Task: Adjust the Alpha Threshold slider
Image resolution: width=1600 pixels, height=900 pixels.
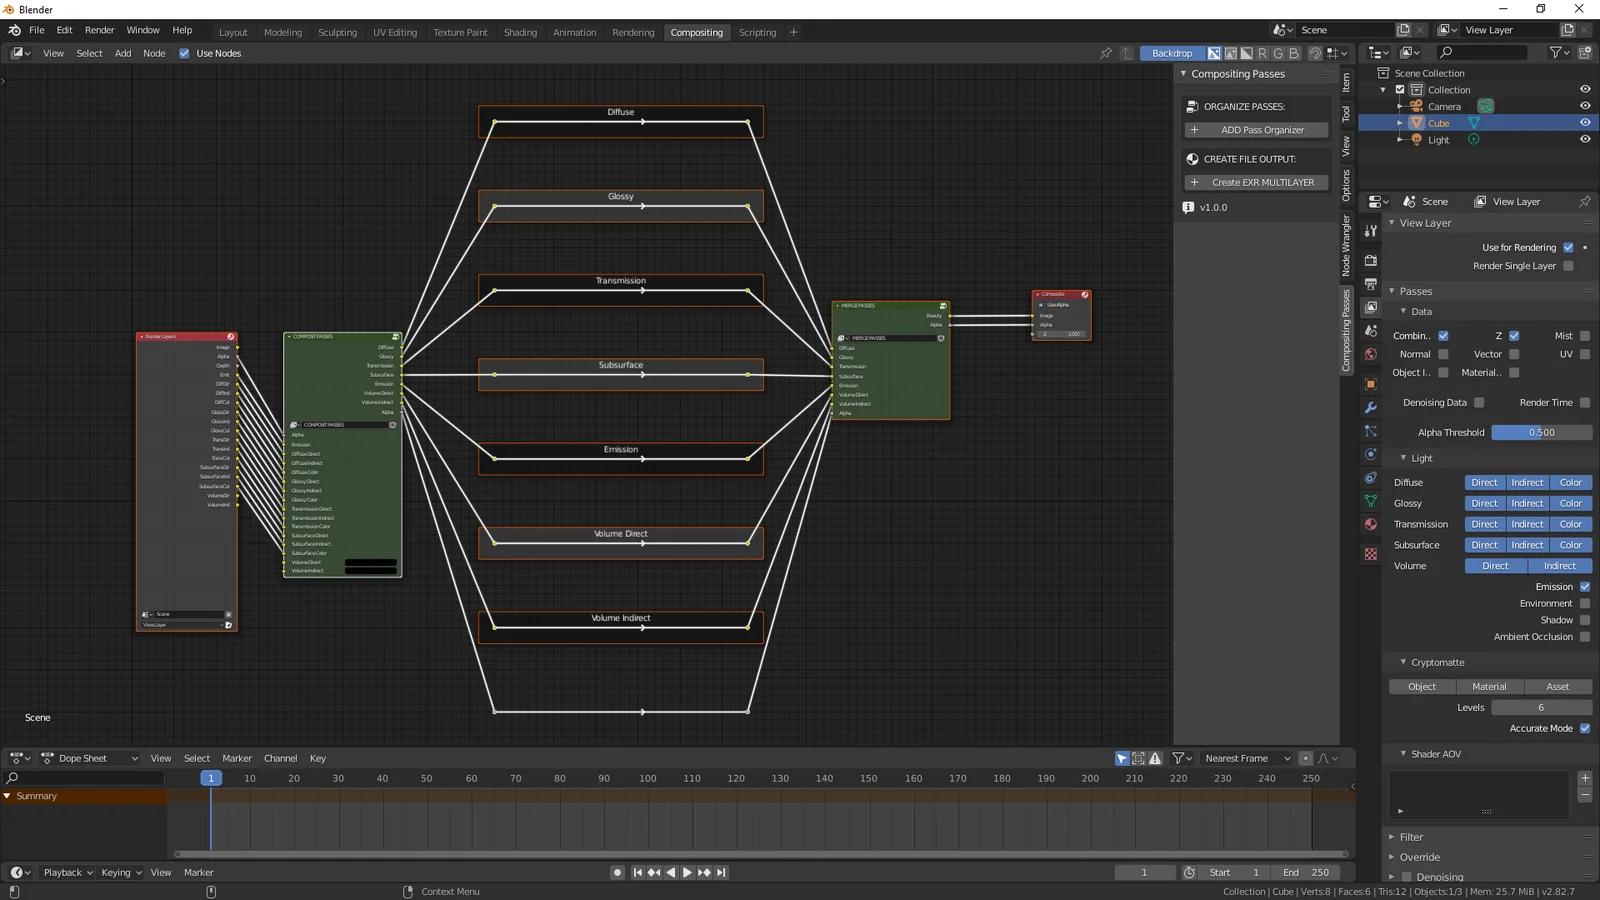Action: (x=1541, y=433)
